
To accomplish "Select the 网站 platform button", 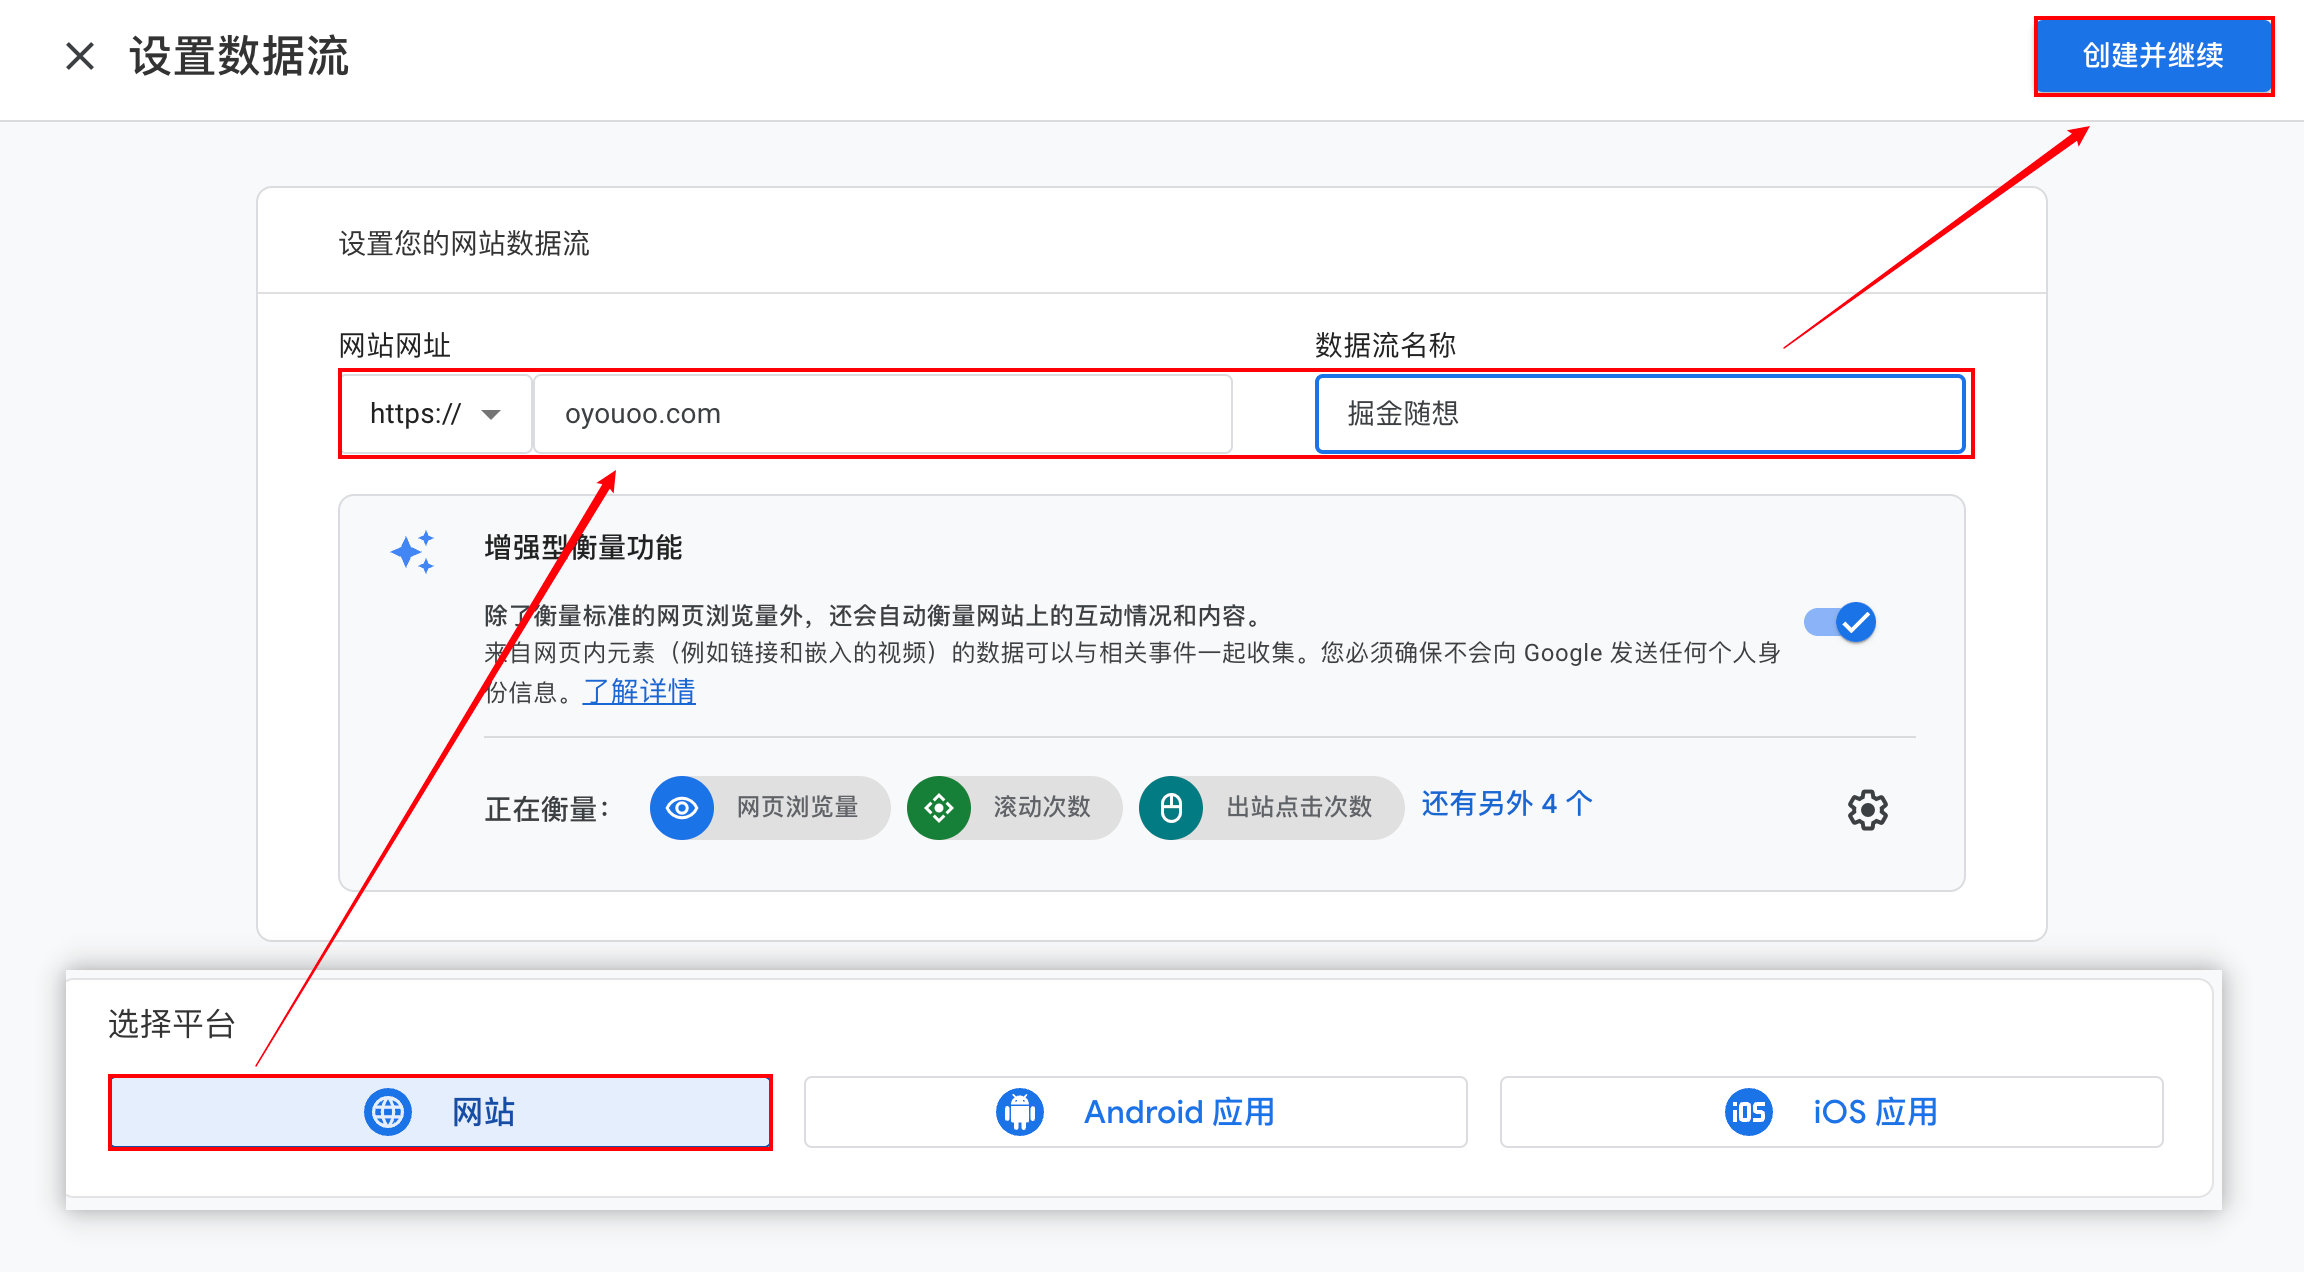I will pyautogui.click(x=440, y=1112).
